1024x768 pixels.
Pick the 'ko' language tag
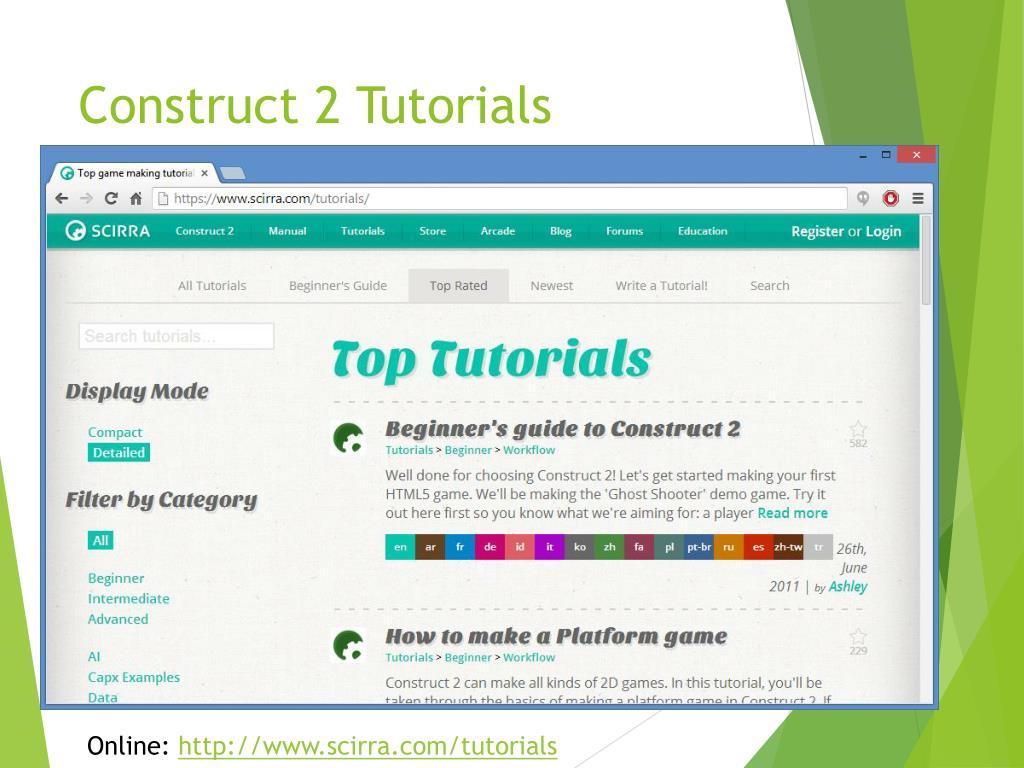(x=580, y=547)
